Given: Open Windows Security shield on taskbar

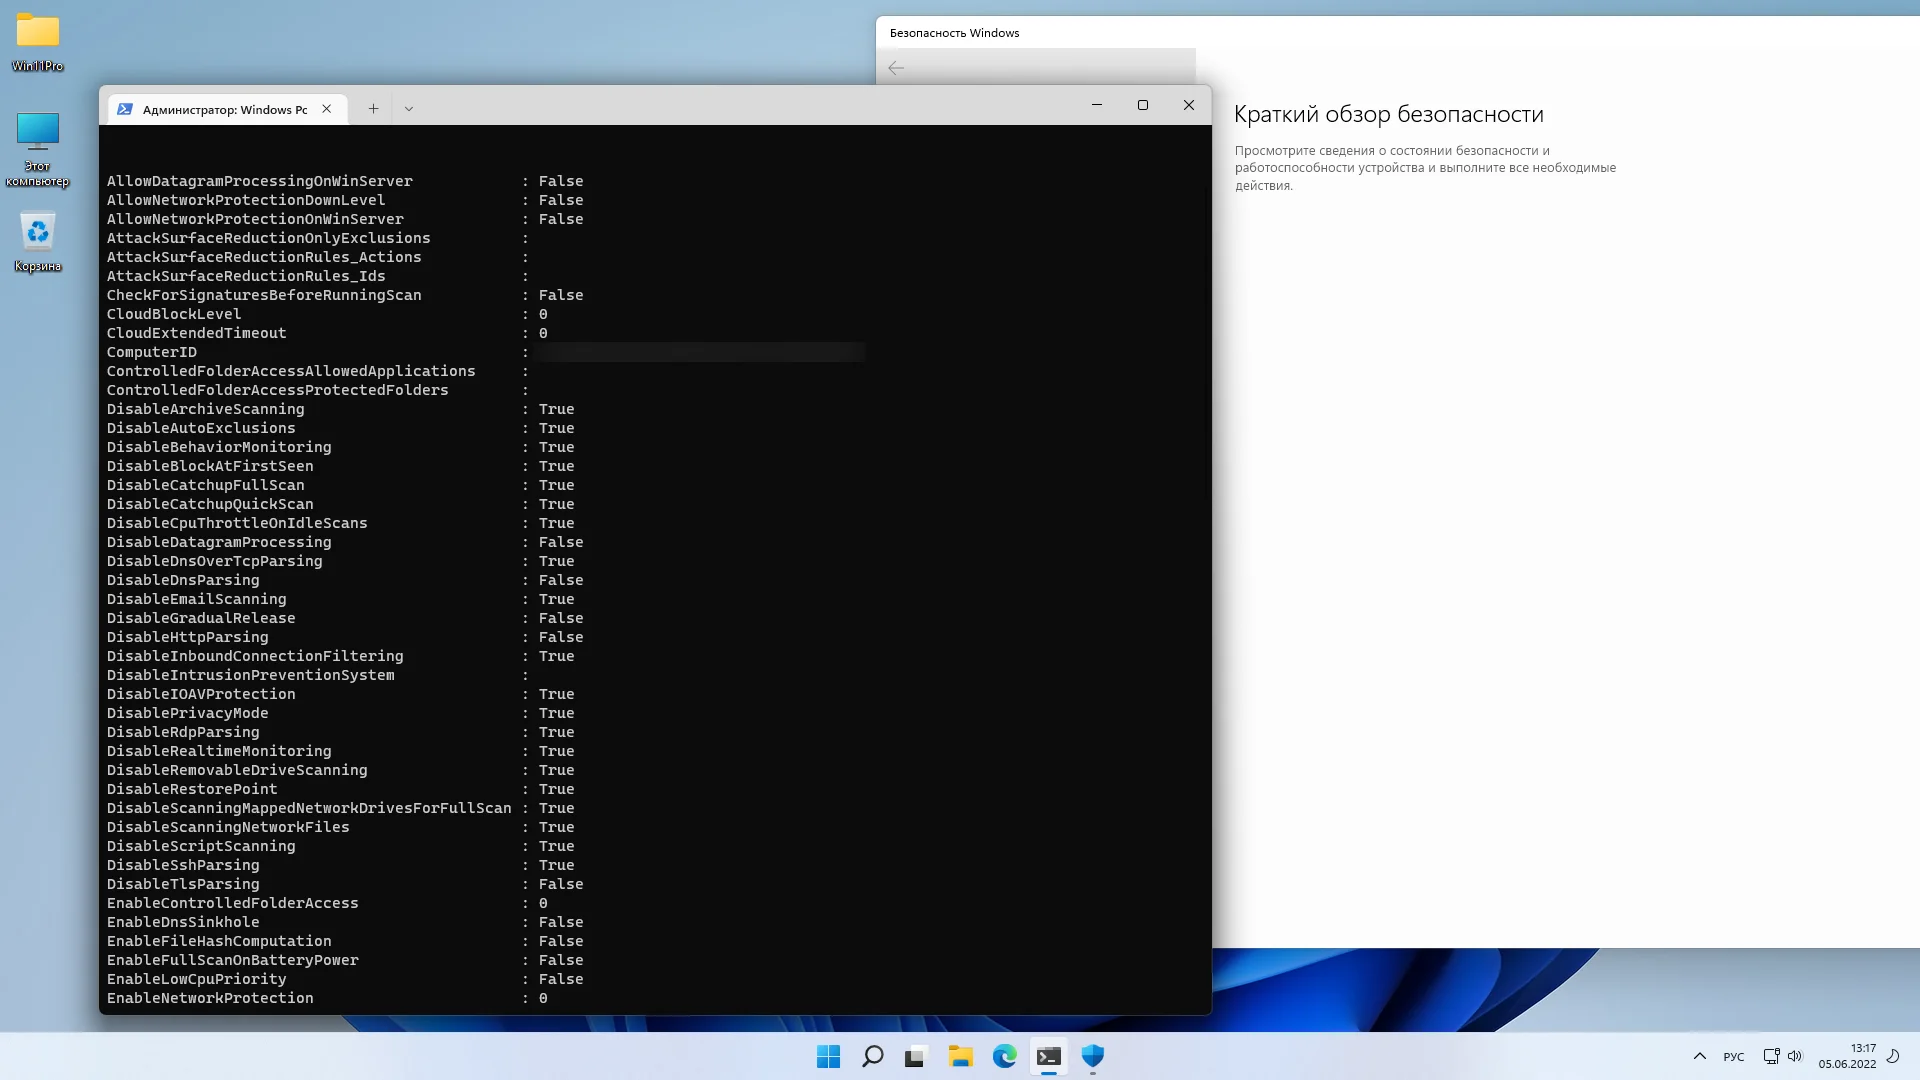Looking at the screenshot, I should tap(1092, 1056).
